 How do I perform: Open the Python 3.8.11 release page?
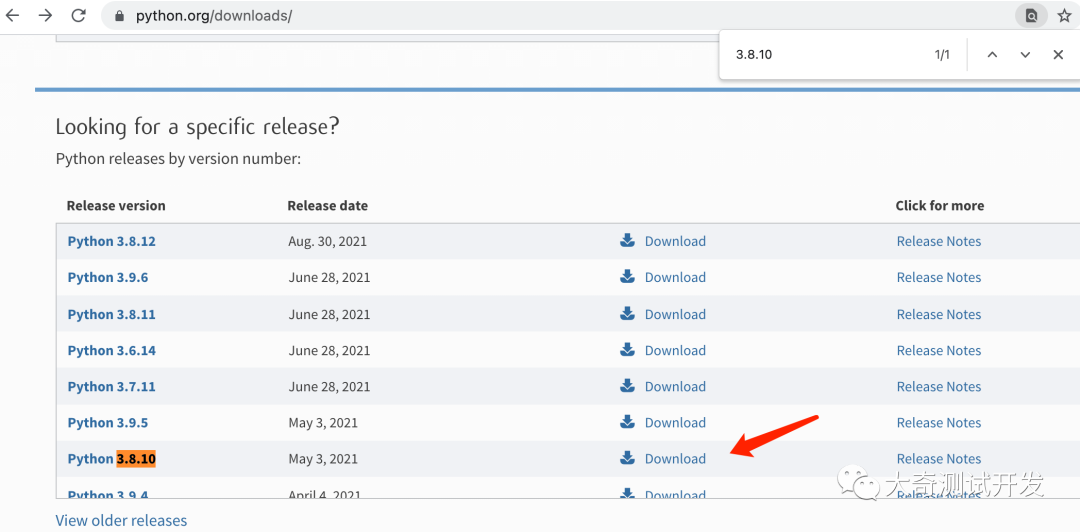tap(112, 315)
